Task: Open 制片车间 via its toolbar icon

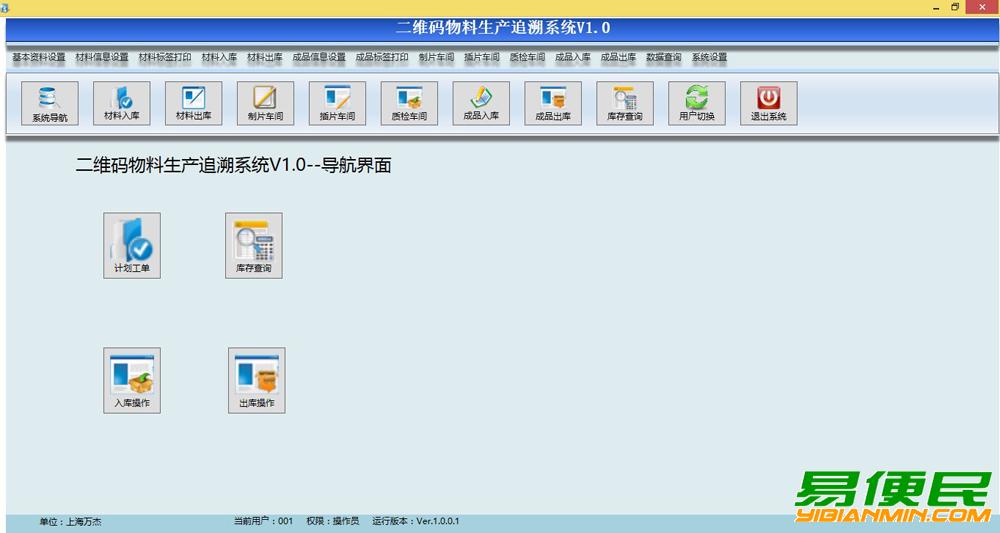Action: coord(265,103)
